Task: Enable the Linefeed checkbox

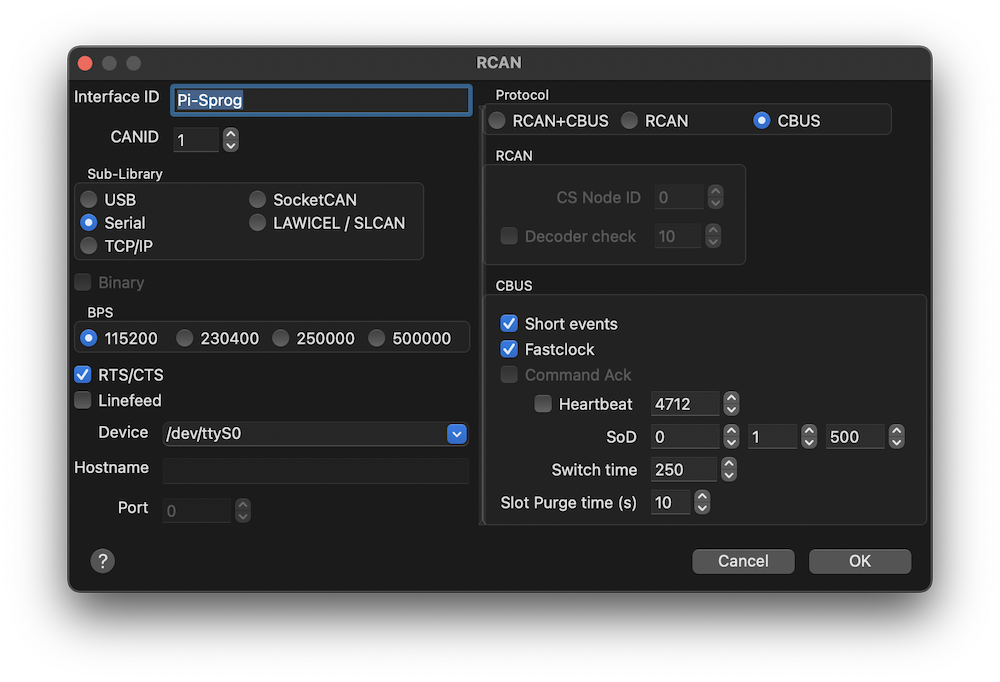Action: pos(83,401)
